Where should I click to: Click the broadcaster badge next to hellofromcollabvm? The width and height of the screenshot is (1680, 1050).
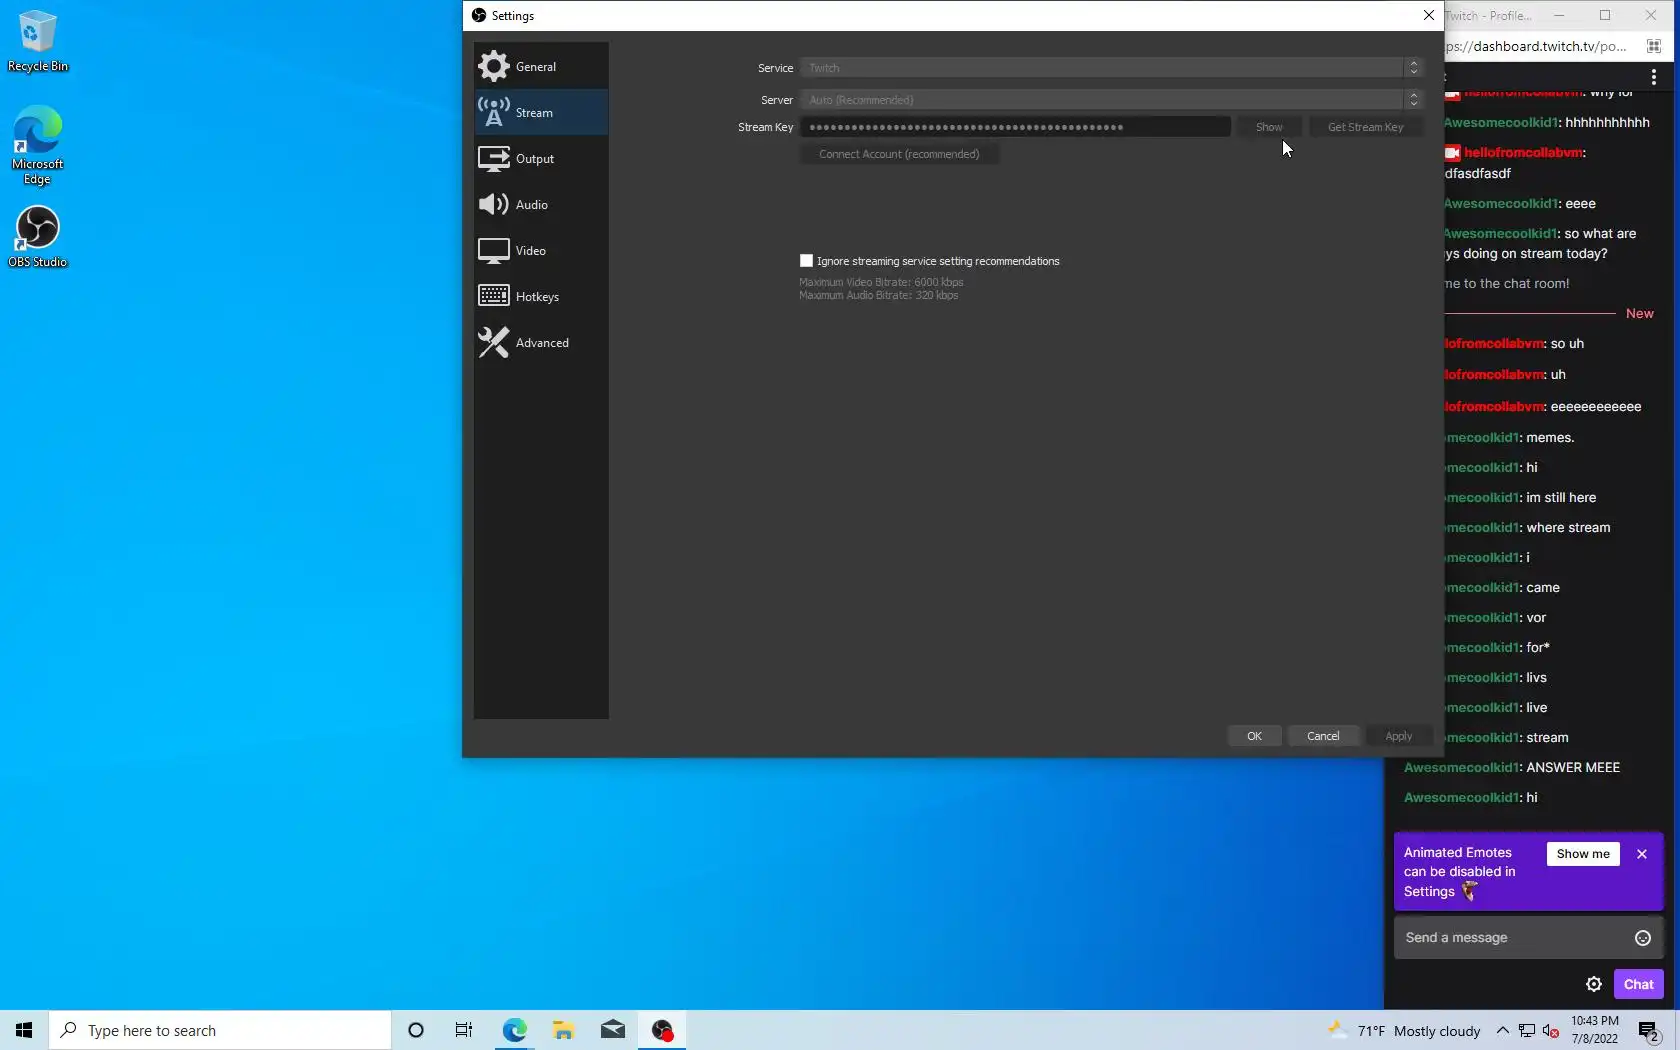[x=1452, y=153]
